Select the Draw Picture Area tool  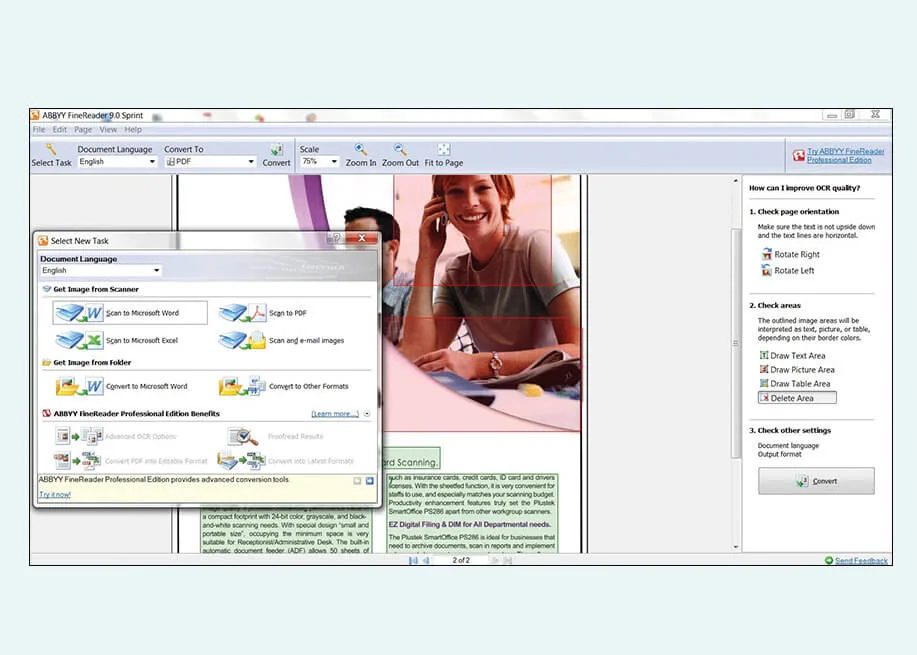[x=797, y=370]
